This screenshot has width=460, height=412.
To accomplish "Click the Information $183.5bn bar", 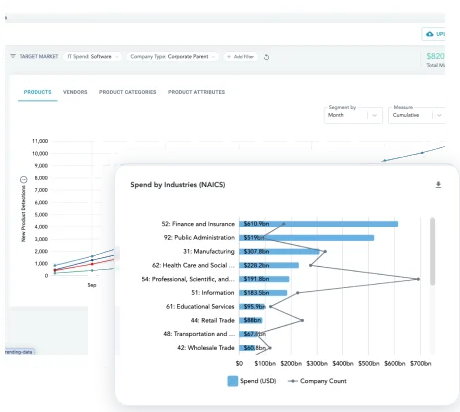I will (263, 293).
